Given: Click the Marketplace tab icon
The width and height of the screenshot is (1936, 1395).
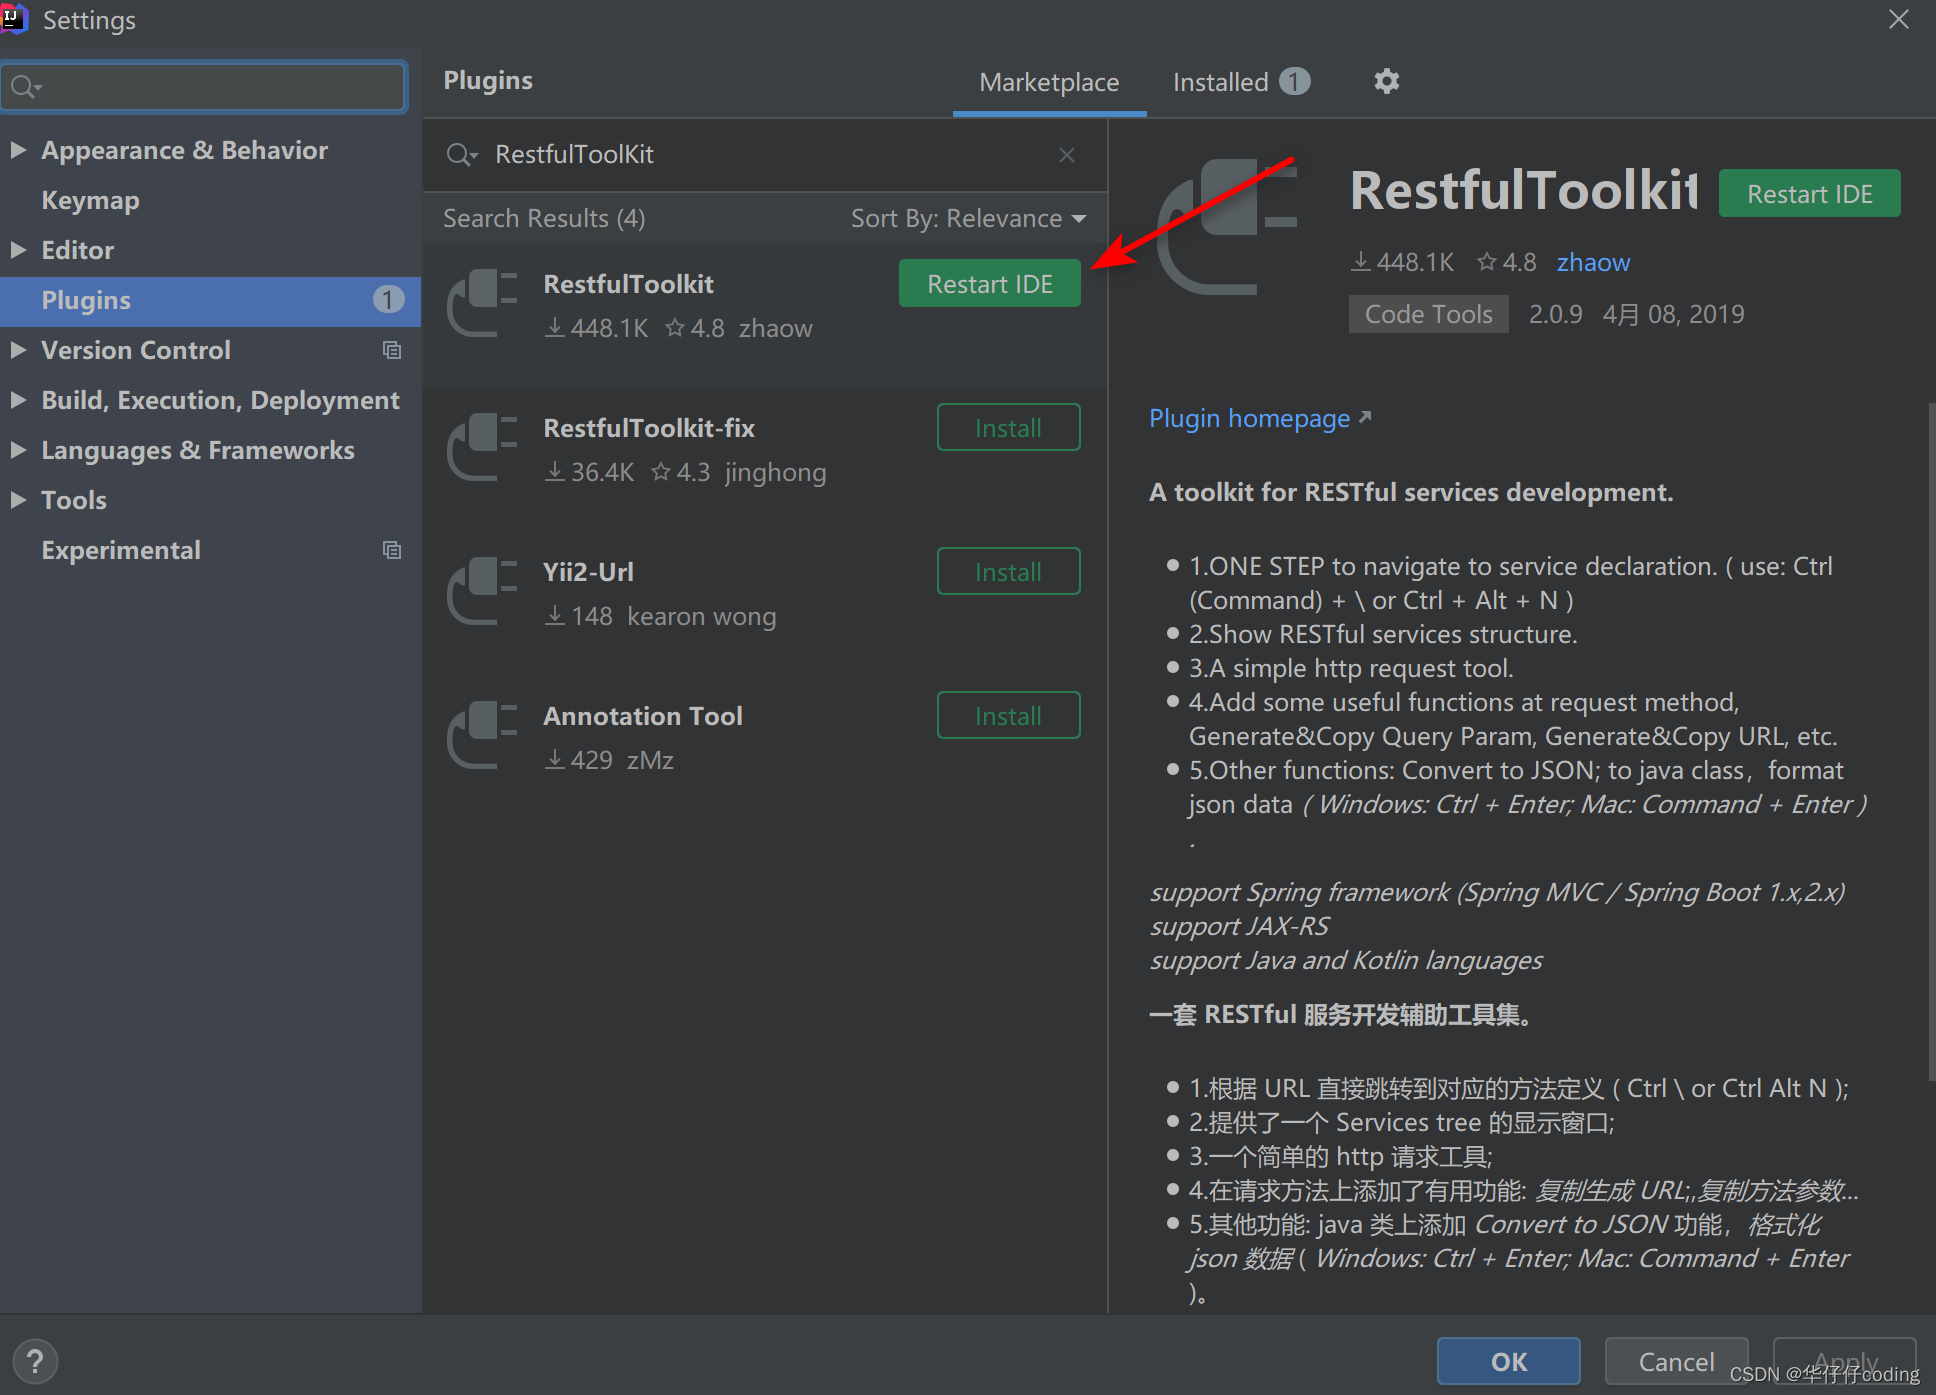Looking at the screenshot, I should click(1048, 80).
